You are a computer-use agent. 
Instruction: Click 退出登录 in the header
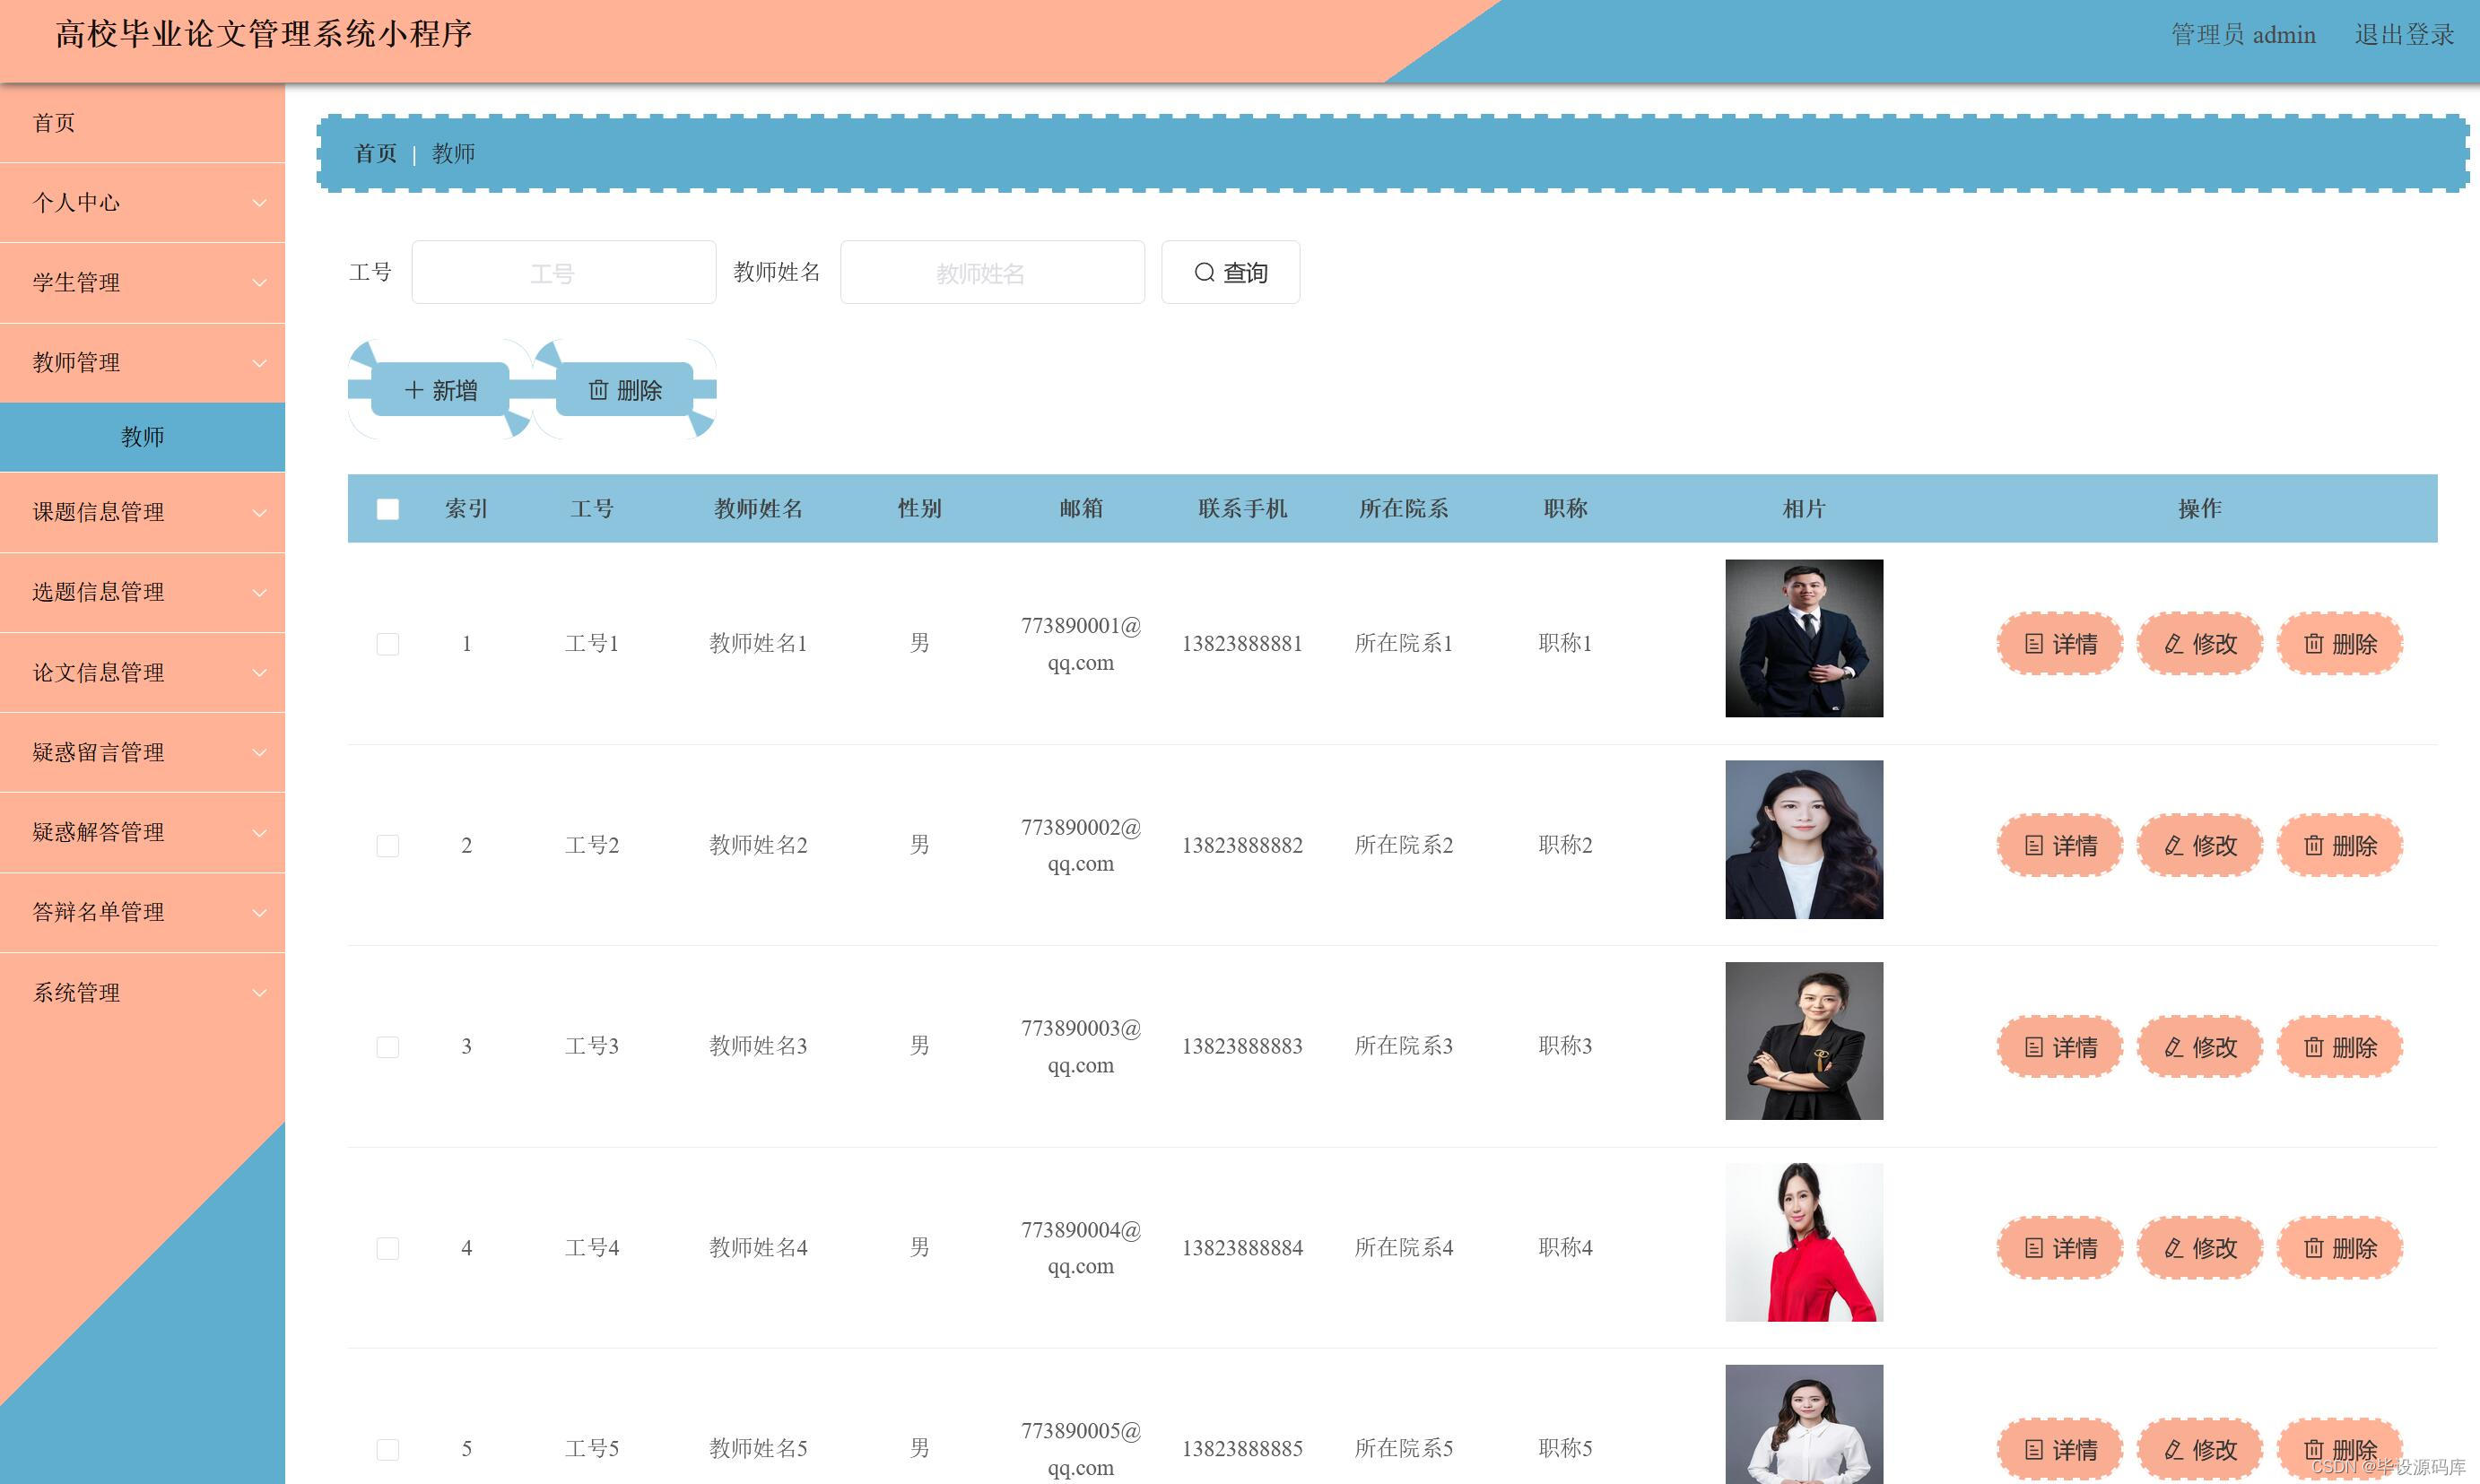[2404, 35]
